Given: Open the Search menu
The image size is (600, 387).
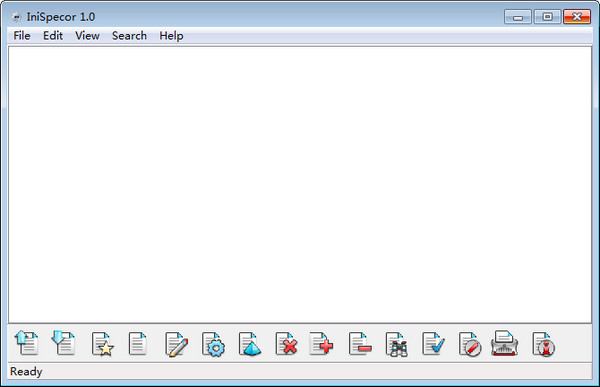Looking at the screenshot, I should (129, 36).
